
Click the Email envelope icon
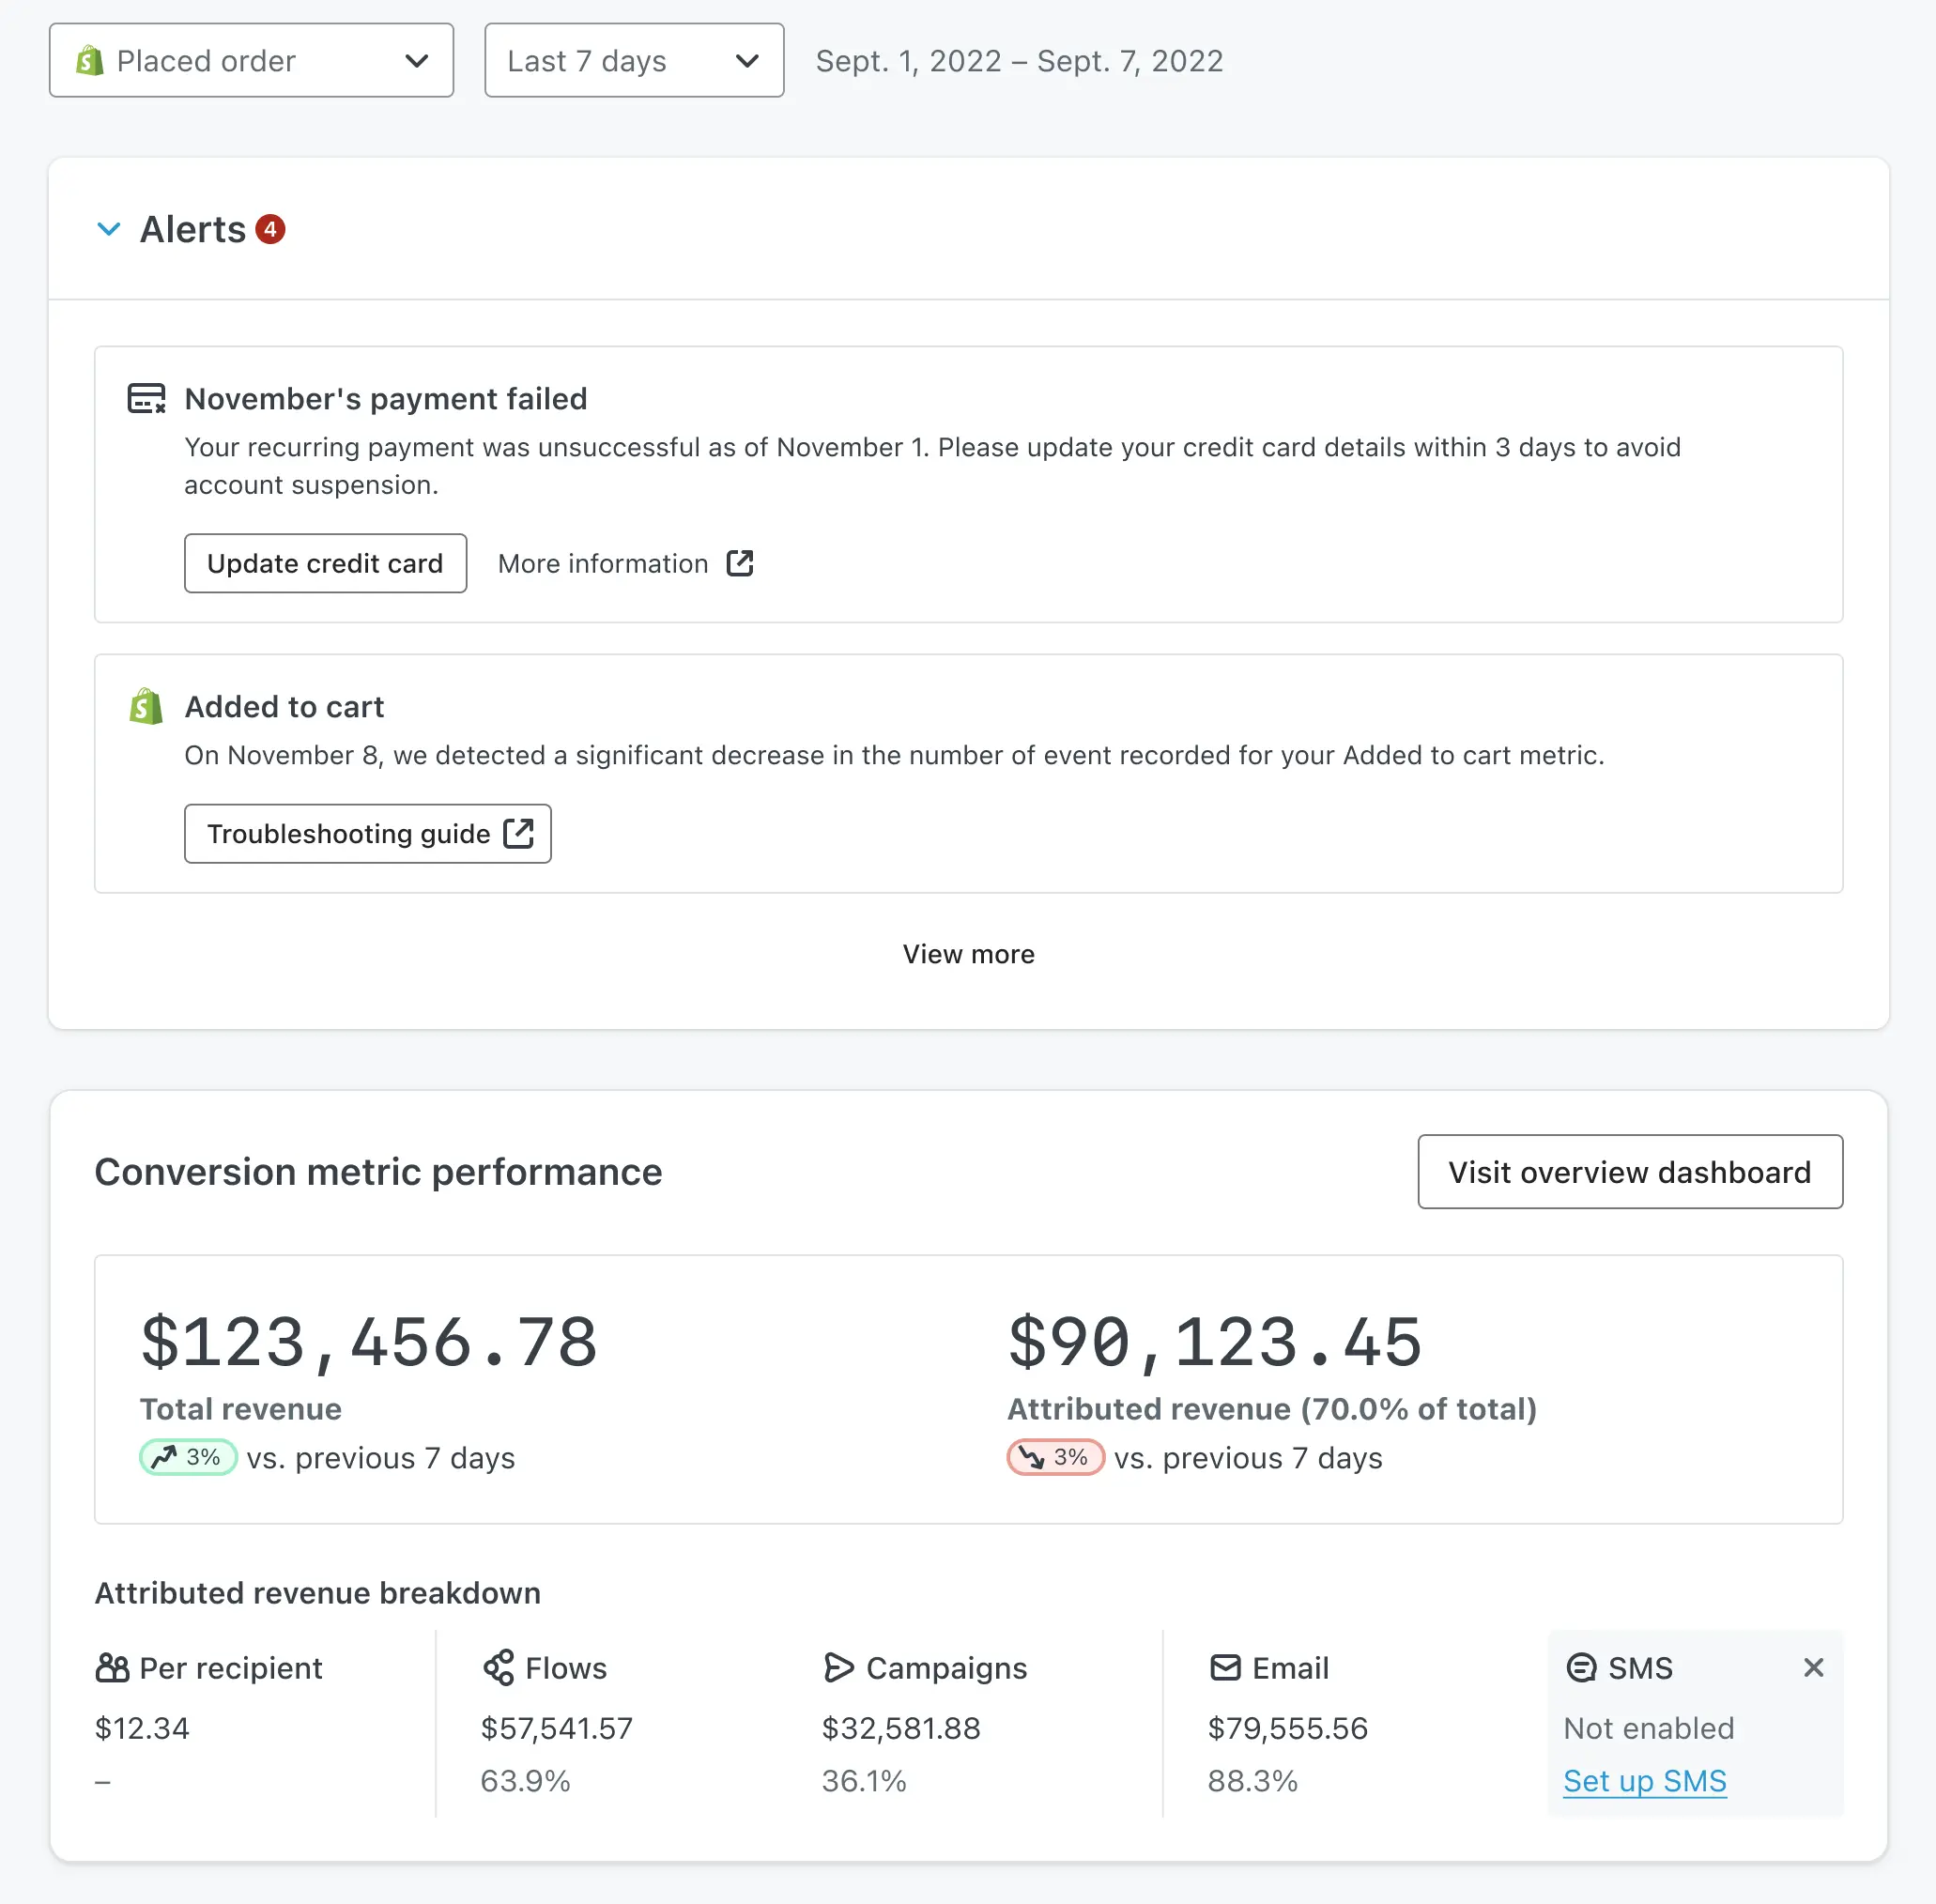(x=1225, y=1667)
